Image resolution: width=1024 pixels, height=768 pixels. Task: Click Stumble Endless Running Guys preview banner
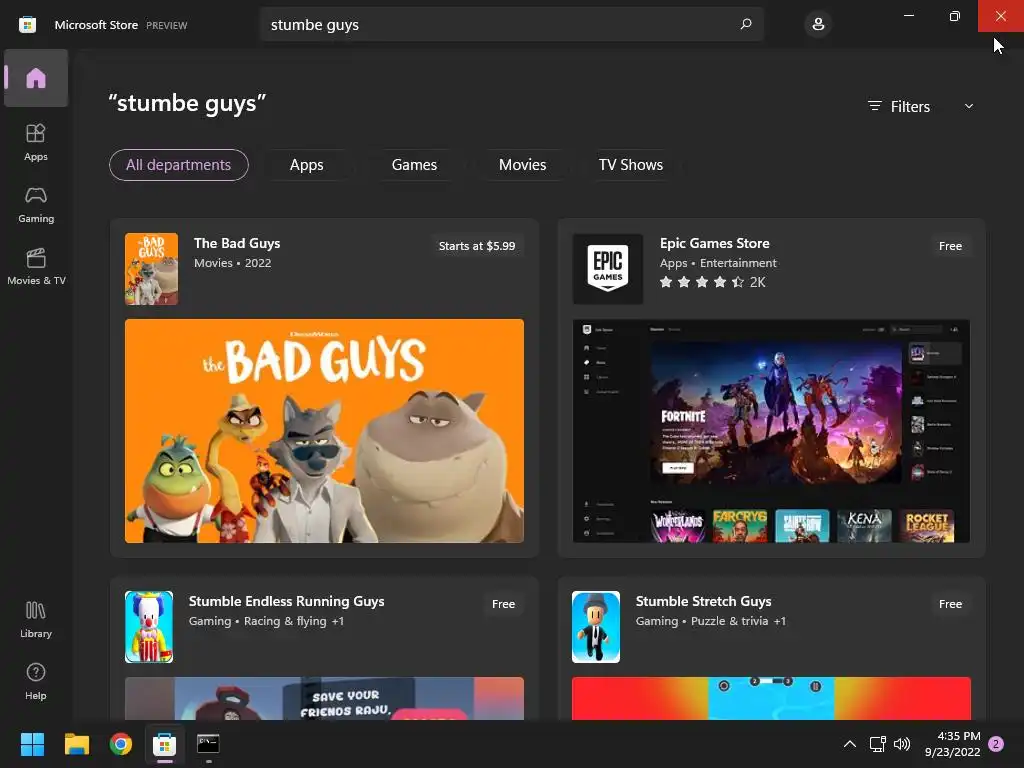point(324,698)
